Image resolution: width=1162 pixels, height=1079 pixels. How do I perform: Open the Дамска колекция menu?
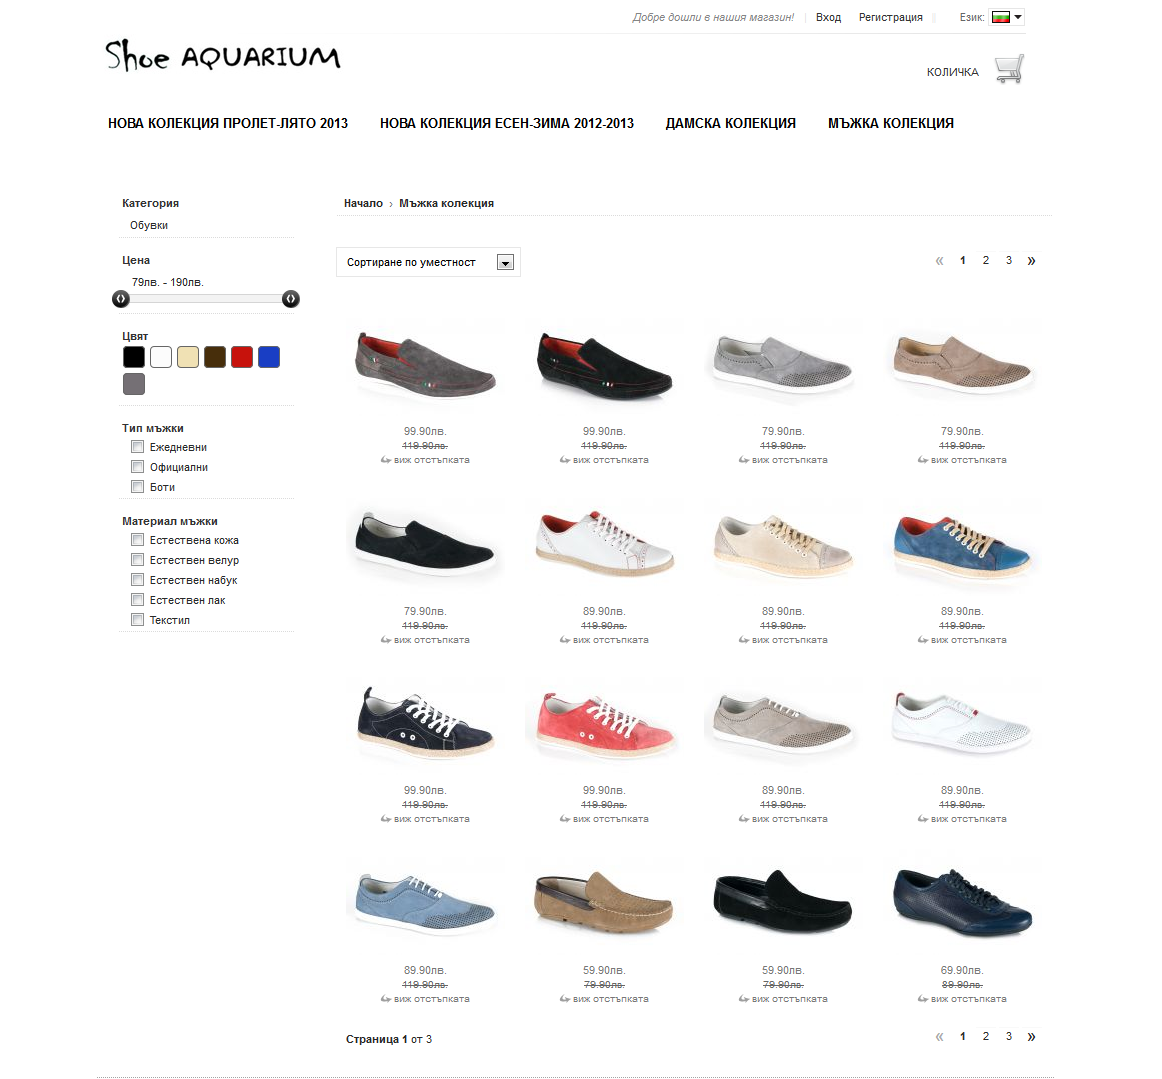click(x=731, y=124)
